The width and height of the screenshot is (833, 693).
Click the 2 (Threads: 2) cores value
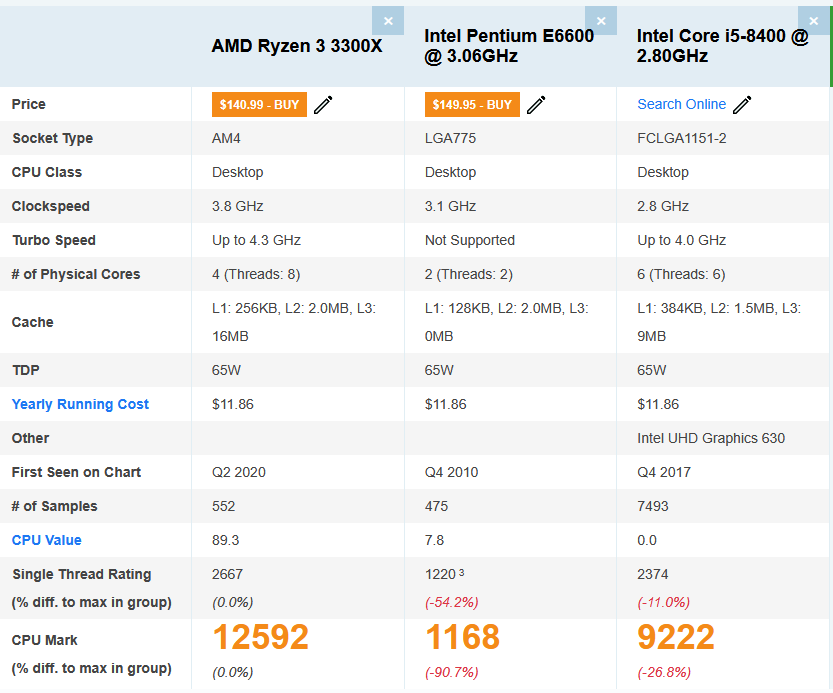coord(469,275)
